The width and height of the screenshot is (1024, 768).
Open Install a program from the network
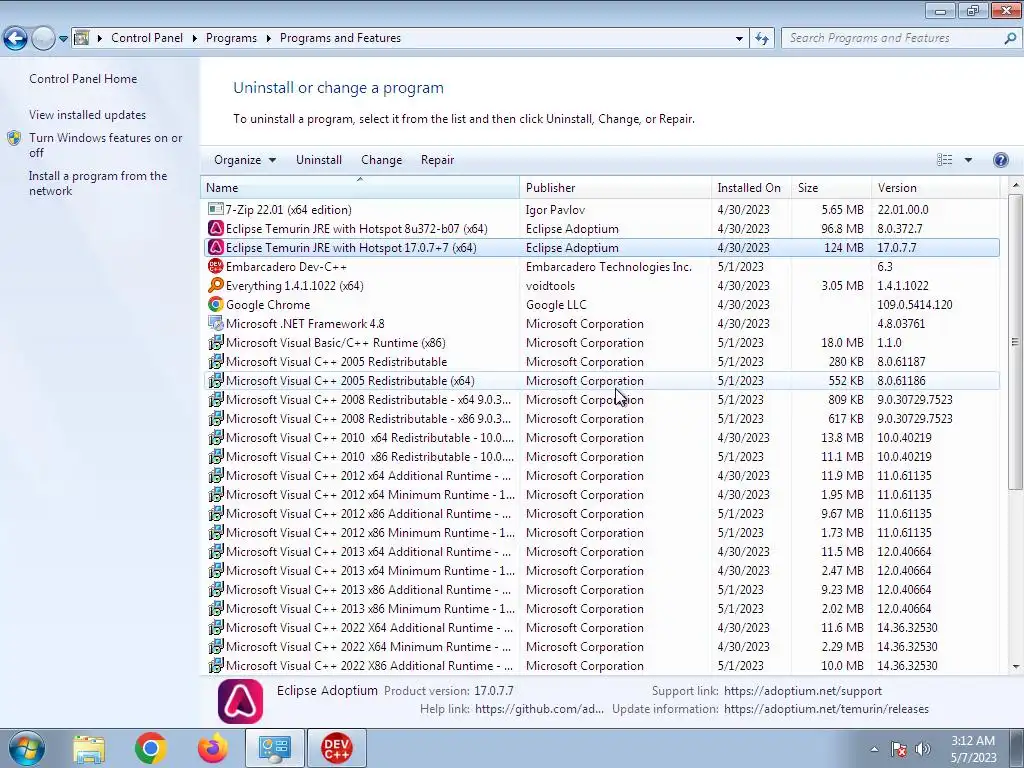(x=98, y=183)
